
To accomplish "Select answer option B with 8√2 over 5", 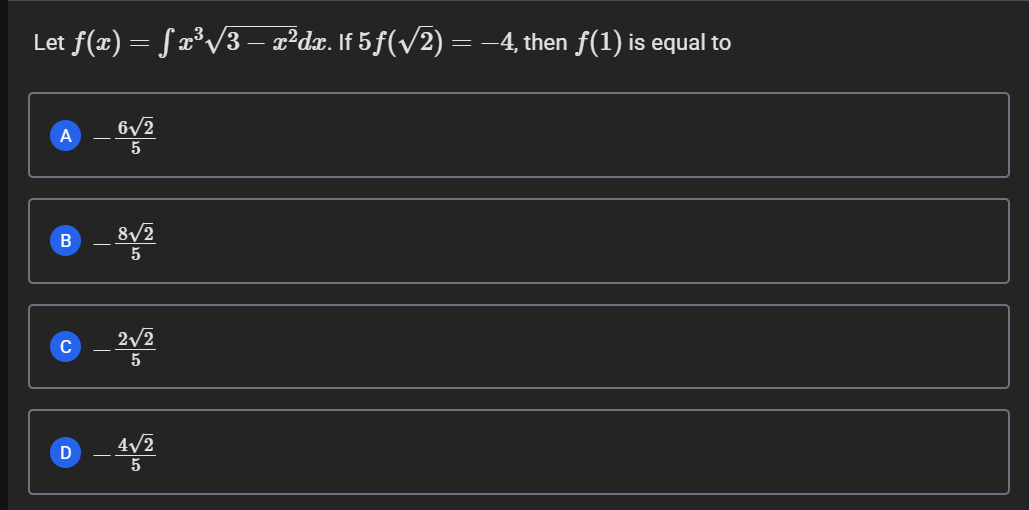I will click(518, 241).
